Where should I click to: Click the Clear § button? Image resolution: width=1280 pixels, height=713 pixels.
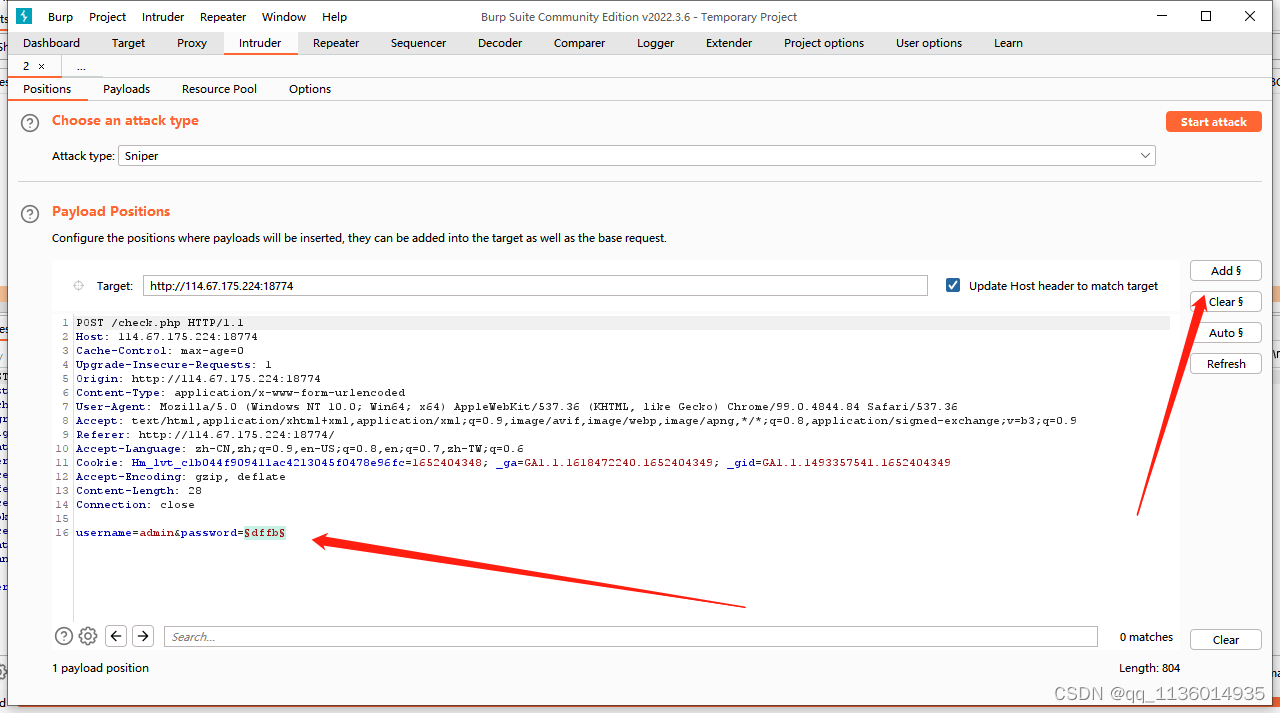point(1226,302)
